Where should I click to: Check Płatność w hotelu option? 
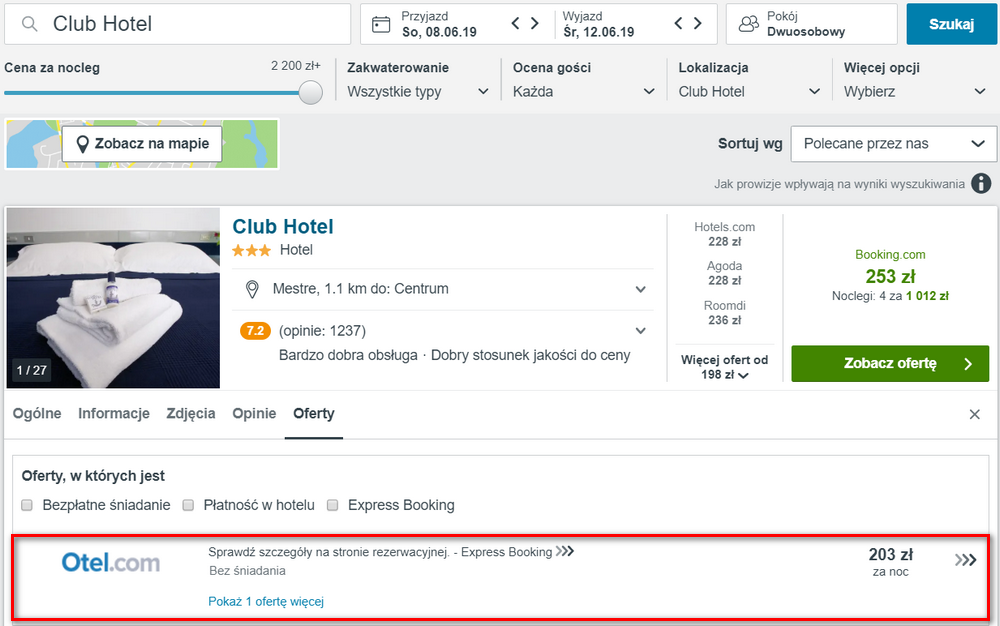coord(188,505)
